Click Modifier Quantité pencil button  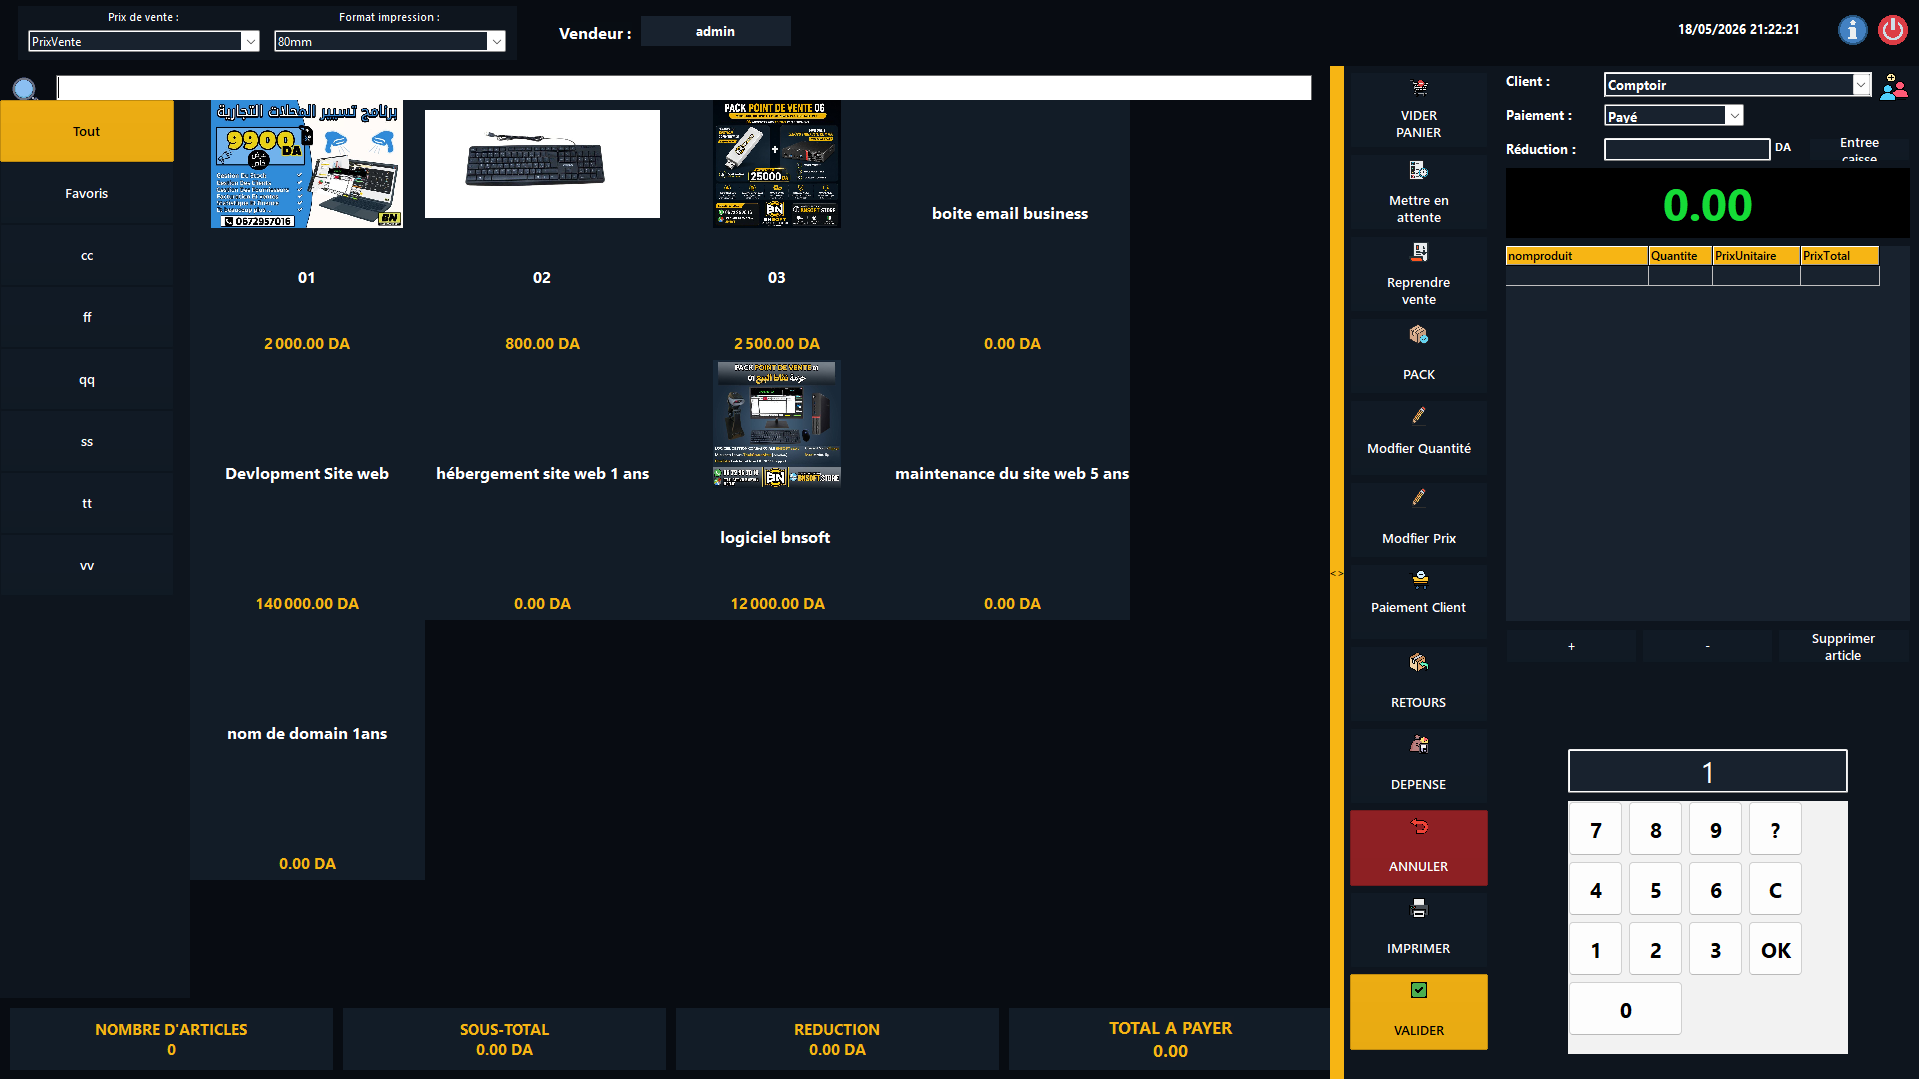click(1418, 438)
